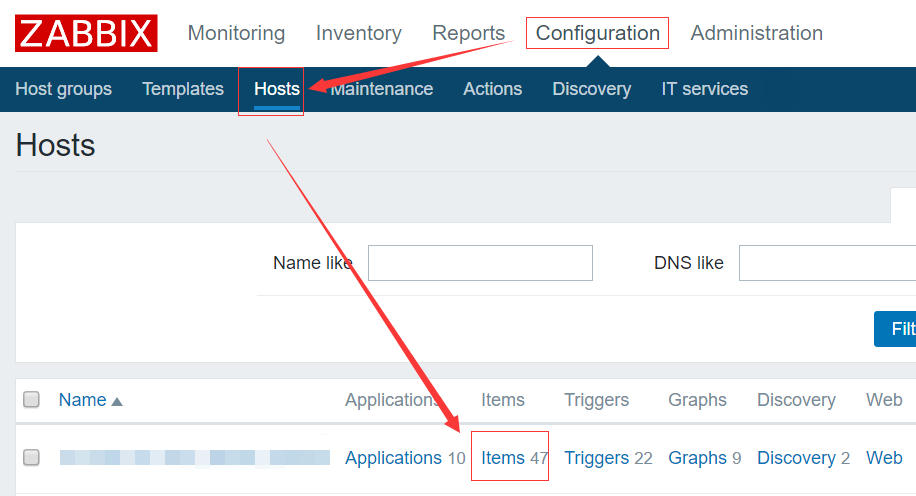The height and width of the screenshot is (496, 916).
Task: Open the Monitoring menu
Action: 237,33
